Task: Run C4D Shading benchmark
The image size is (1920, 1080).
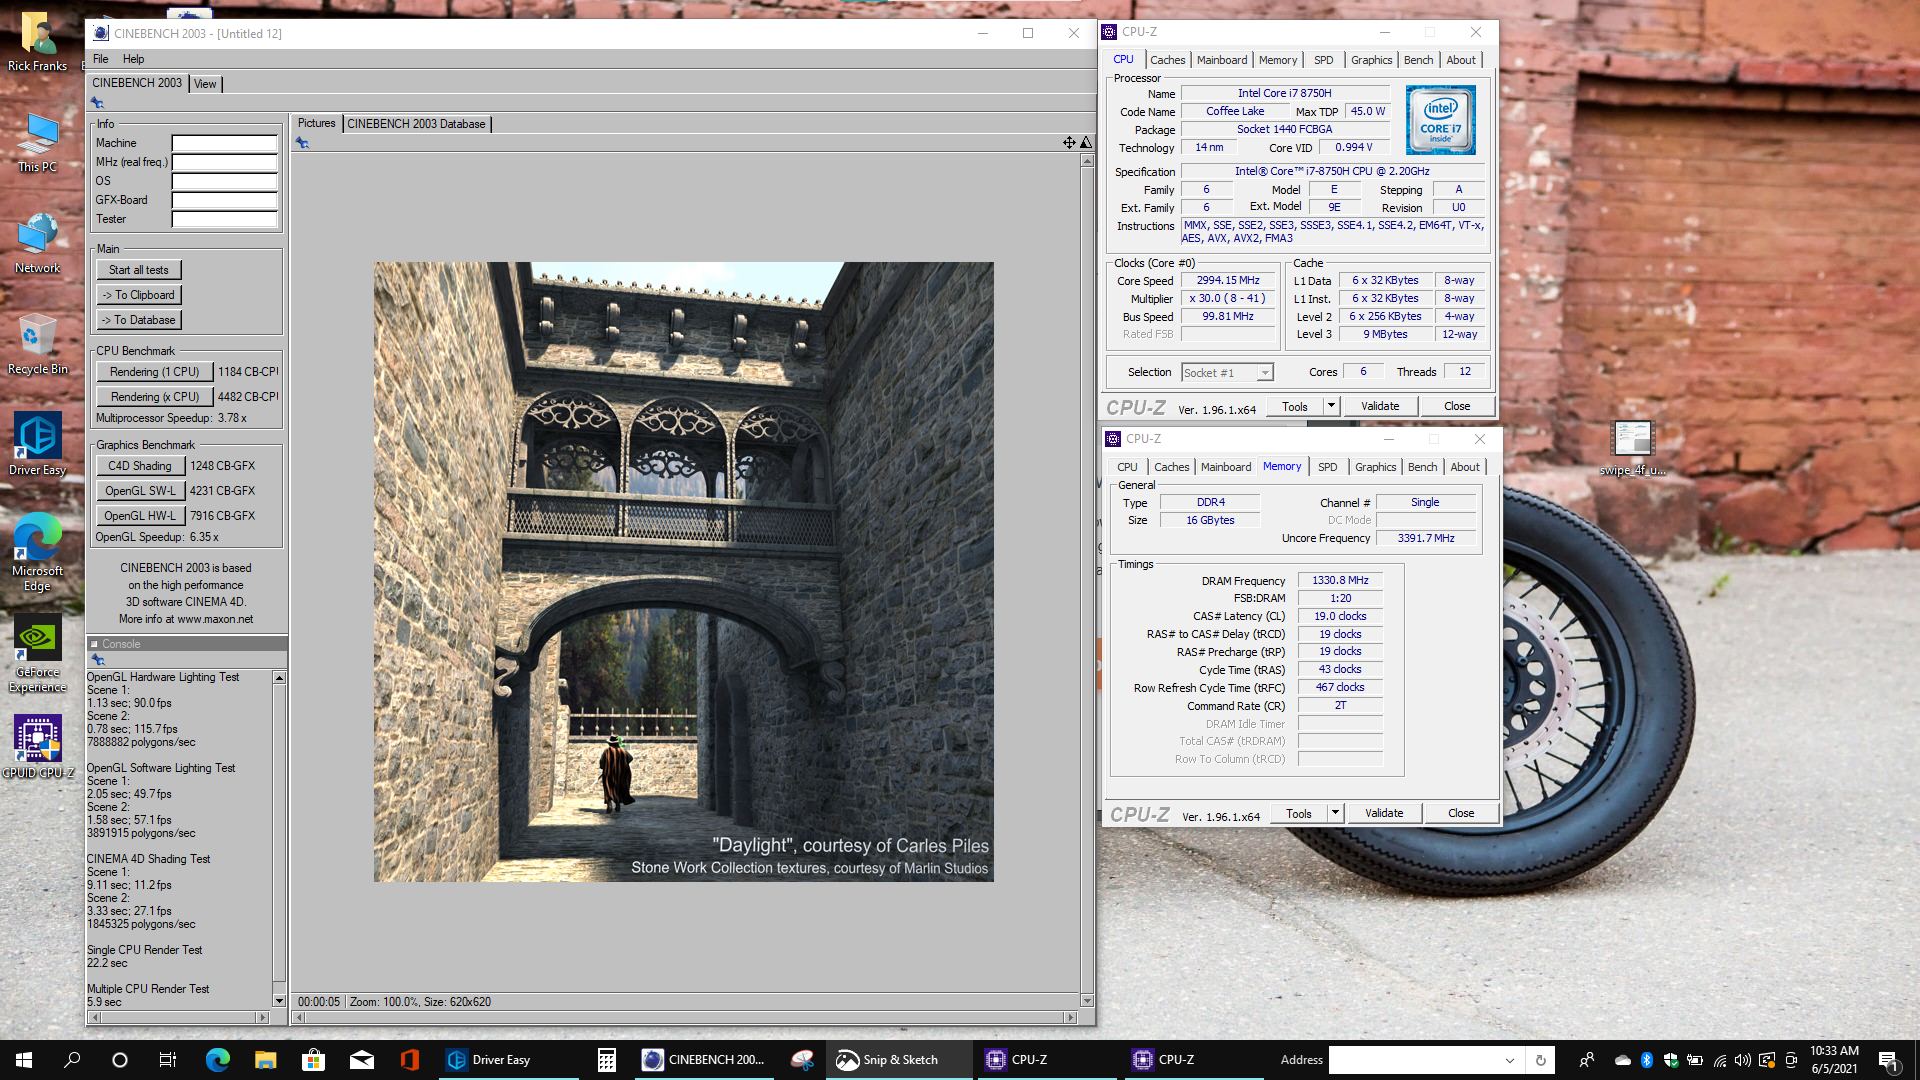Action: (140, 466)
